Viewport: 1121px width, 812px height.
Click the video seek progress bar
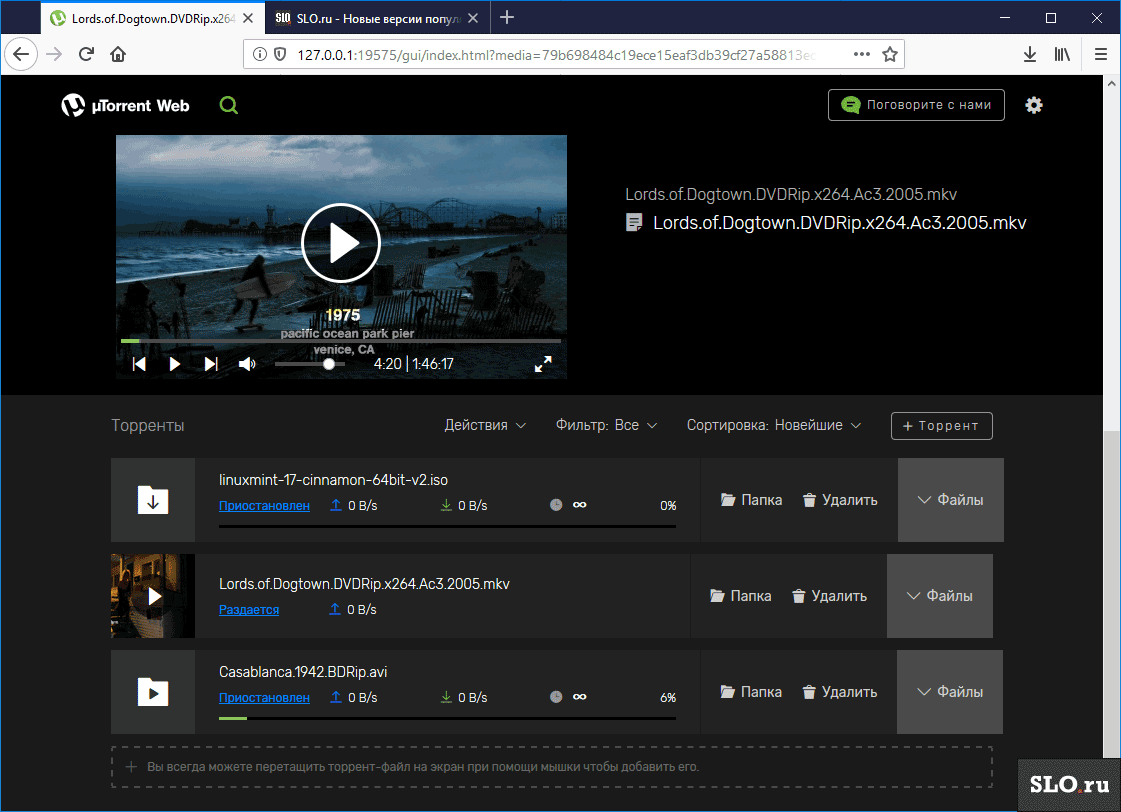tap(341, 341)
